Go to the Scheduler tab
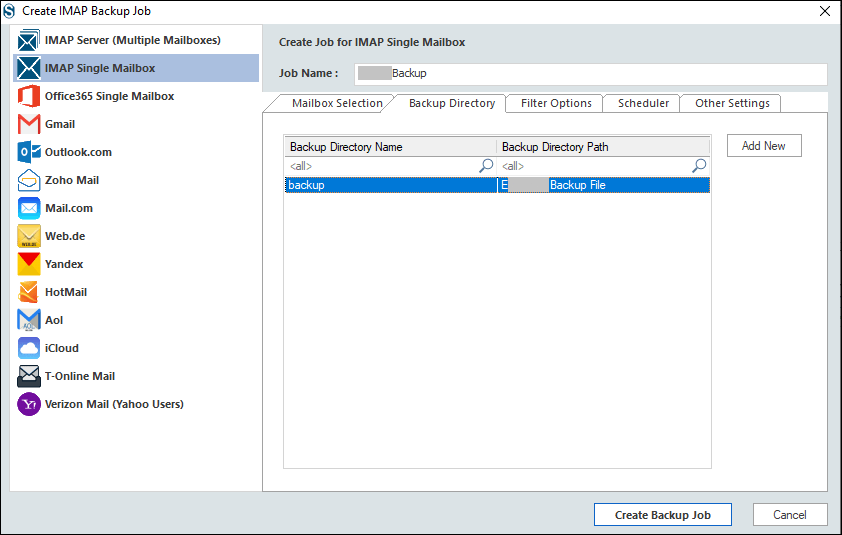The width and height of the screenshot is (842, 535). tap(643, 103)
